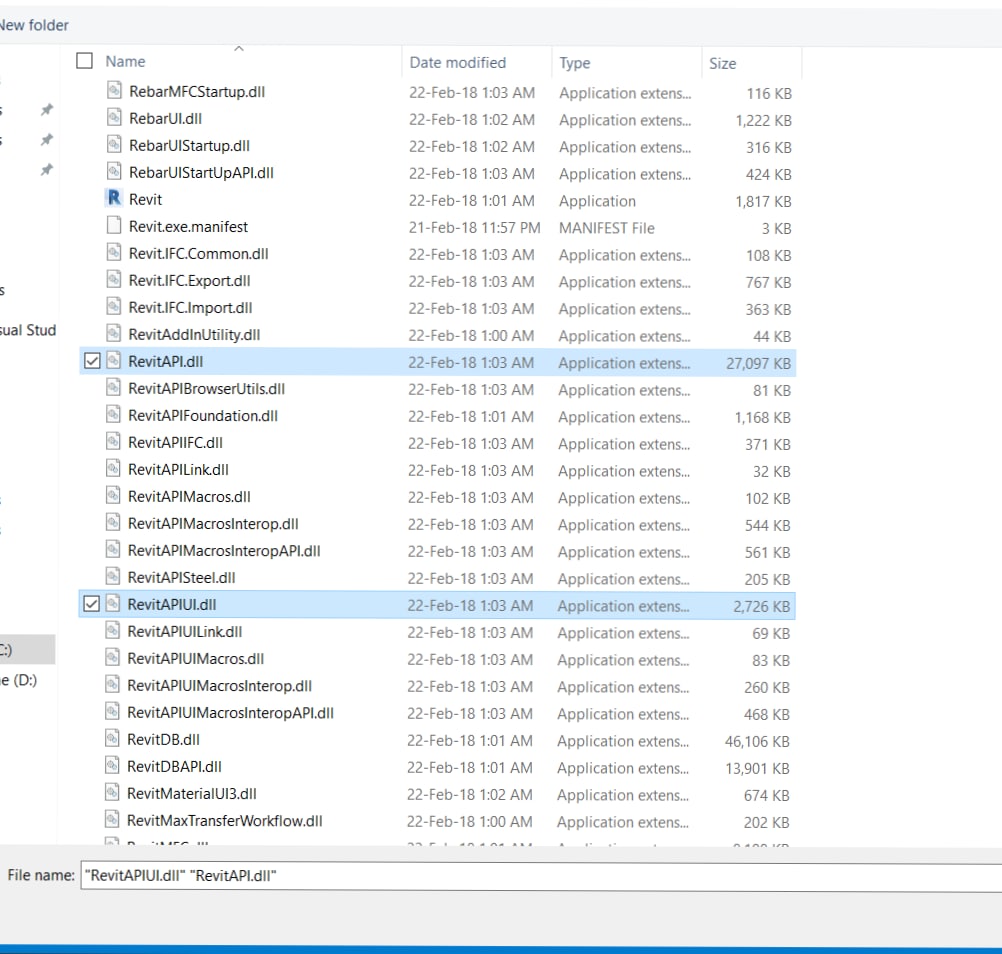Sort files by the Type column

(575, 63)
